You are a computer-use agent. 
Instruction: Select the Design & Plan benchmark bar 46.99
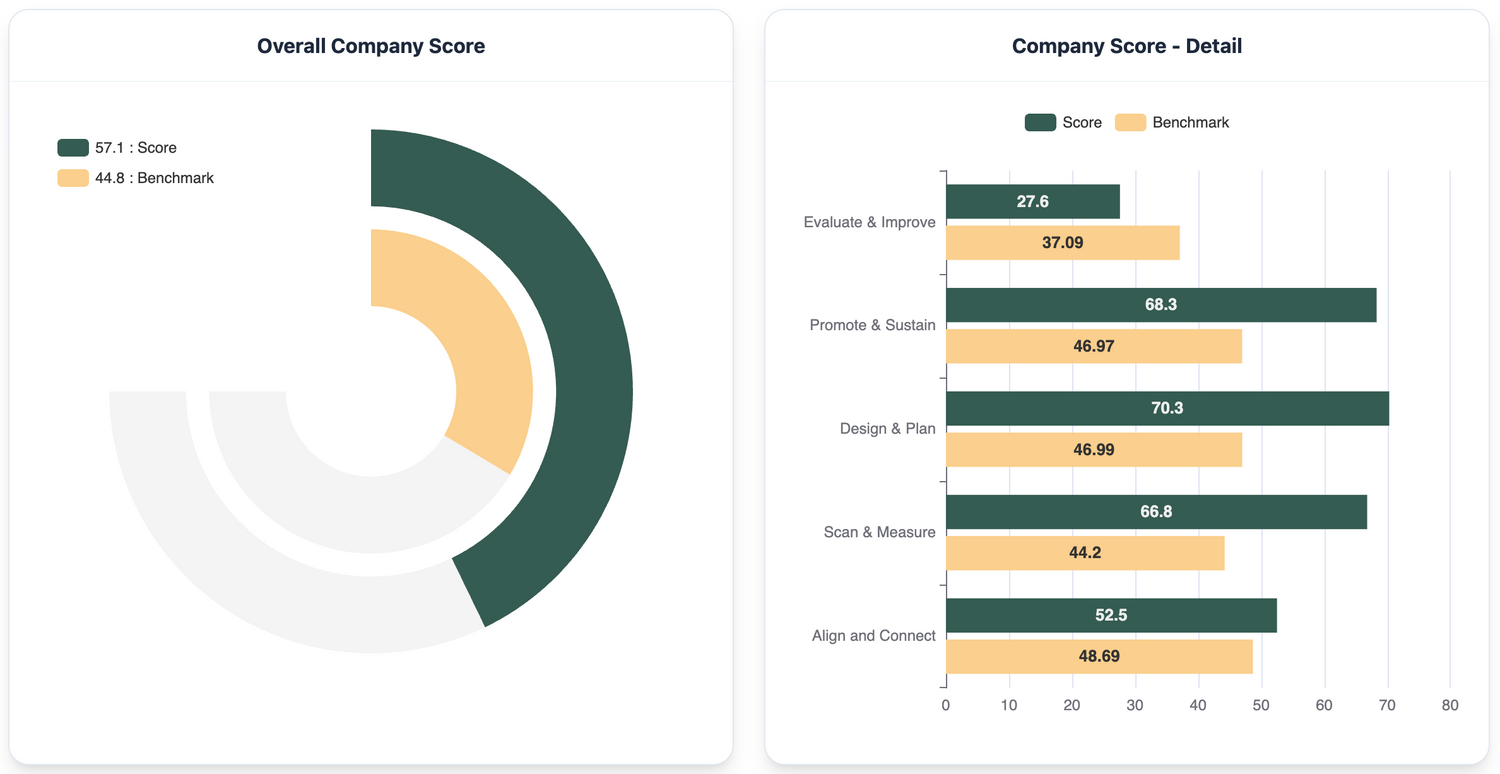point(1093,450)
